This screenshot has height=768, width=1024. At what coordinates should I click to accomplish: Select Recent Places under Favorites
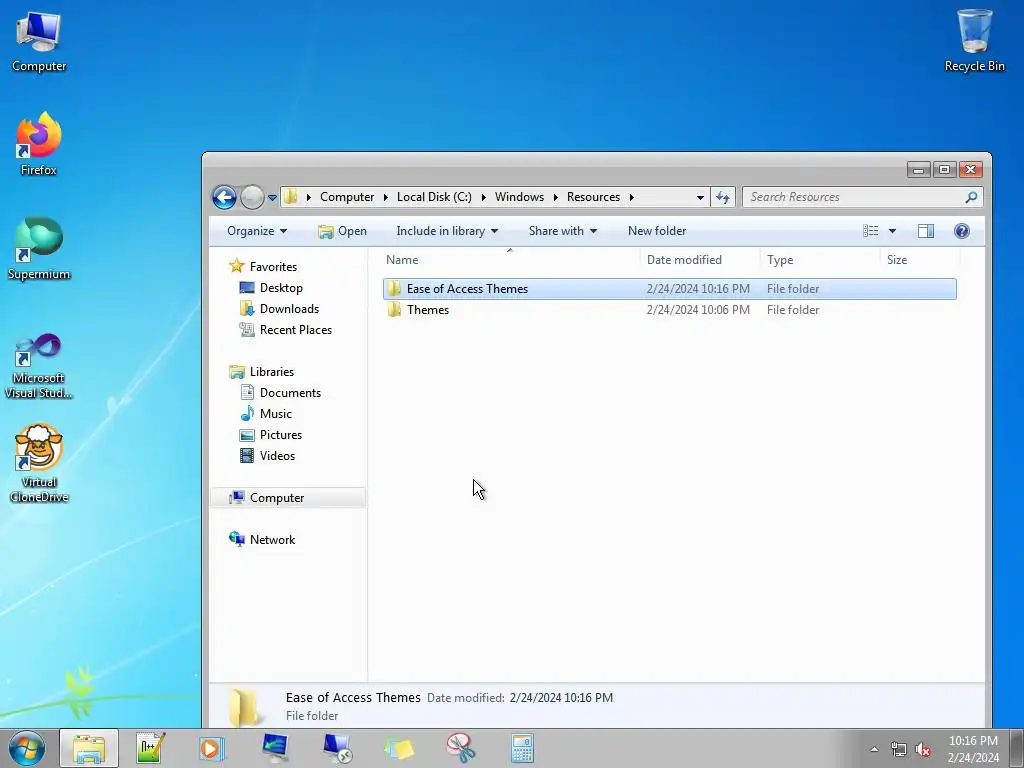tap(295, 330)
